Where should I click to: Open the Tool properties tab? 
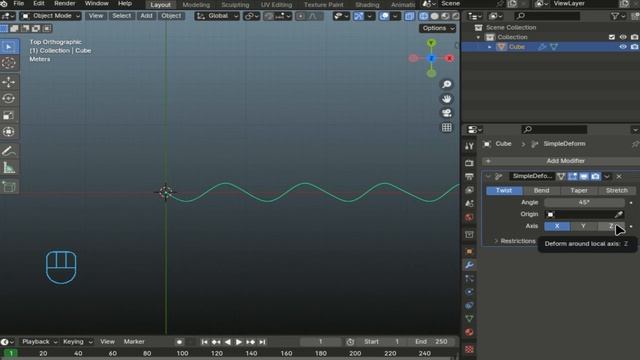[x=469, y=146]
